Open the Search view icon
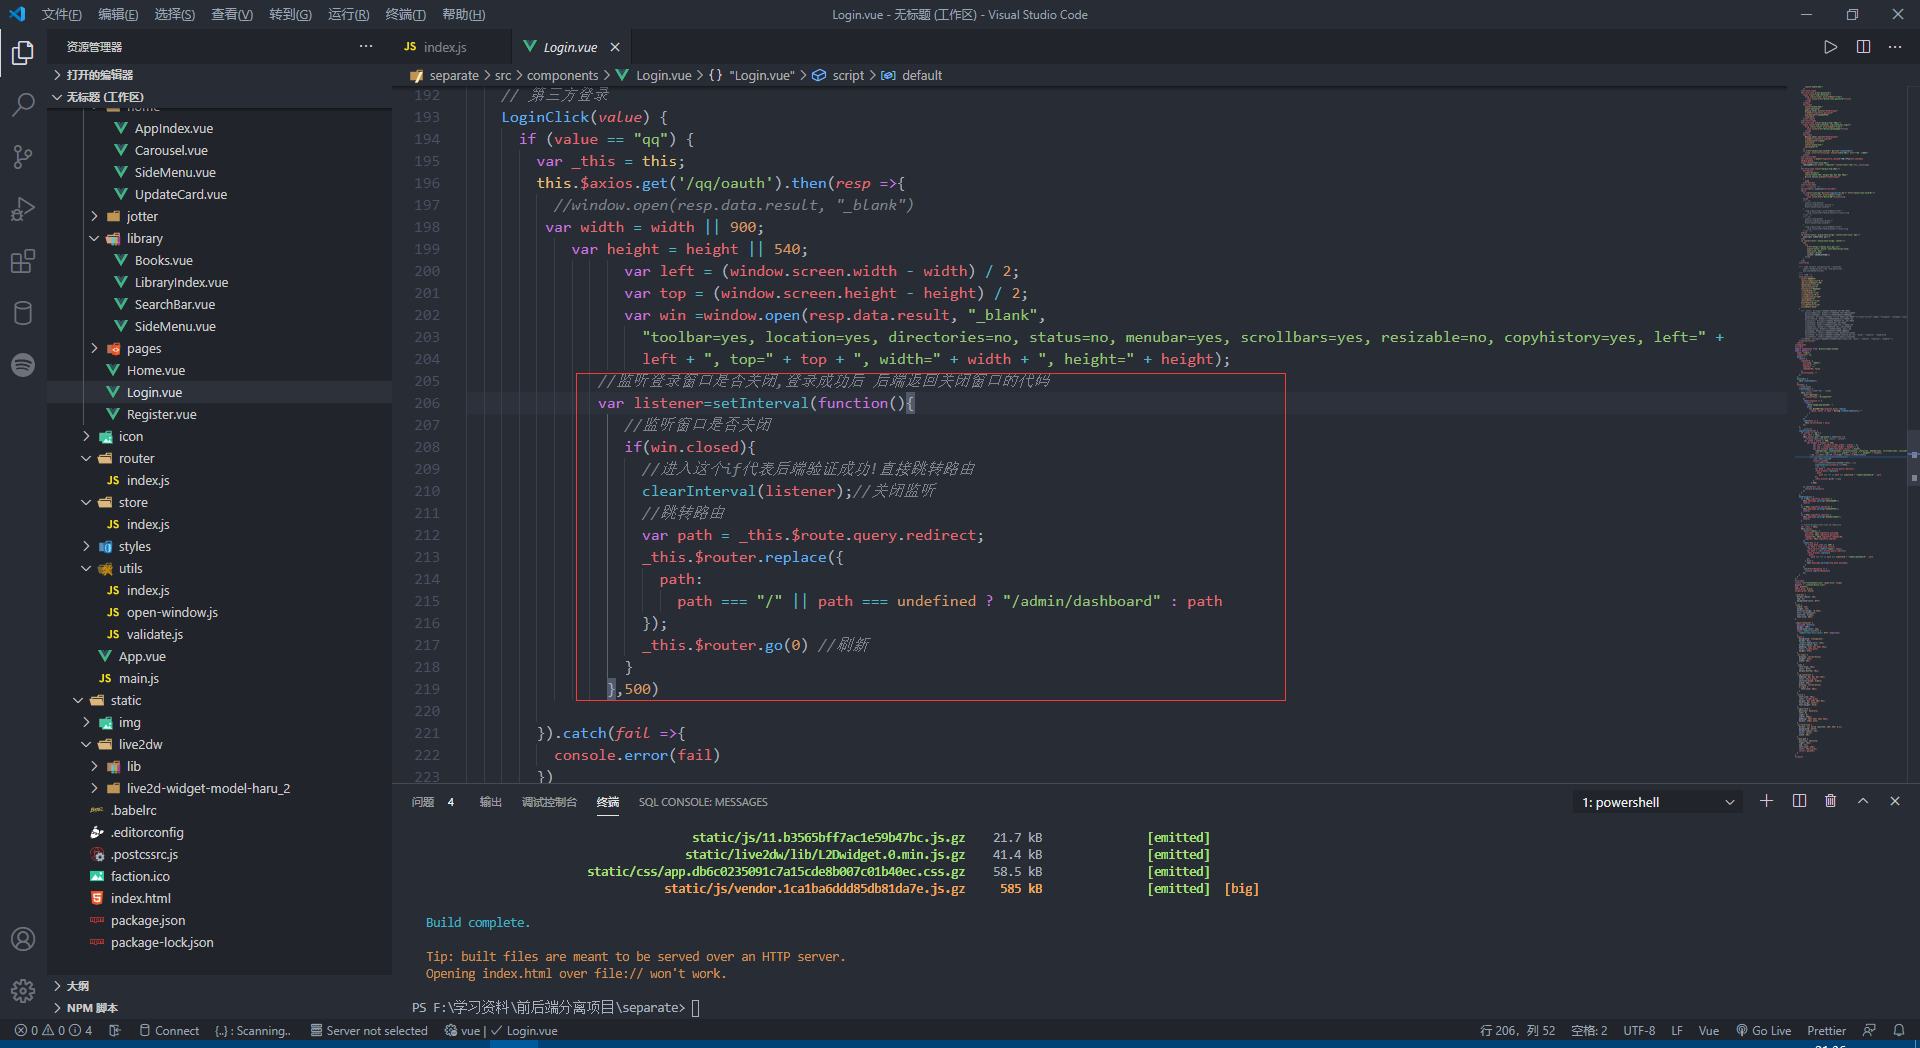The height and width of the screenshot is (1048, 1920). 23,105
